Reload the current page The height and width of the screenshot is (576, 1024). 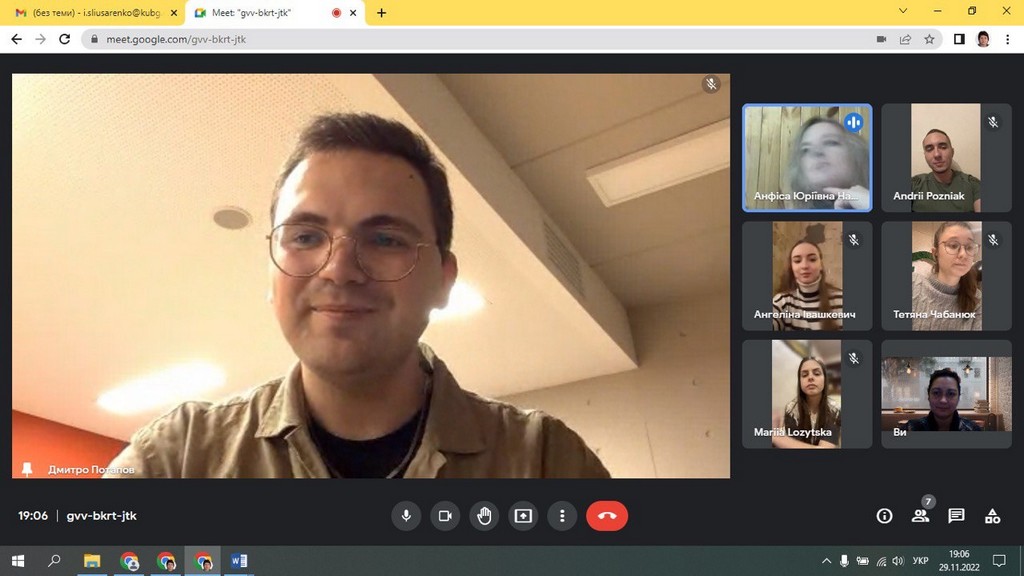[x=65, y=39]
